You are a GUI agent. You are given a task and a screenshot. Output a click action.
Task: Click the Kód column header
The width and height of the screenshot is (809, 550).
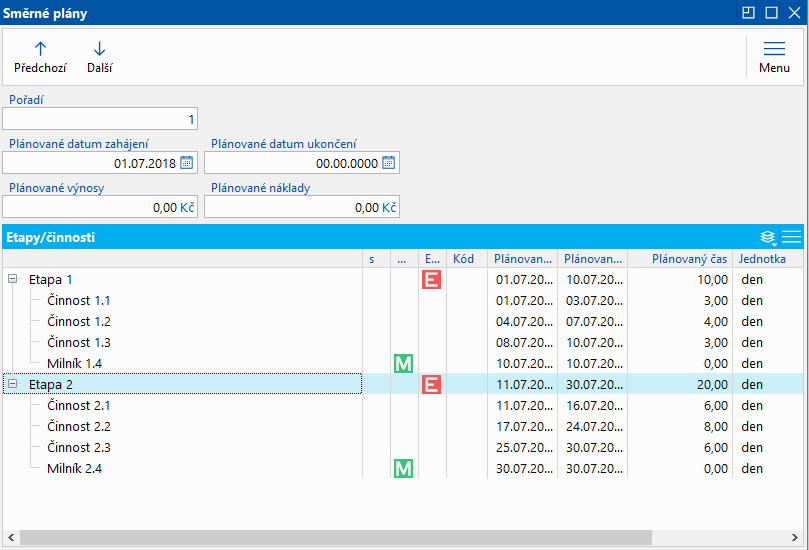pos(467,259)
